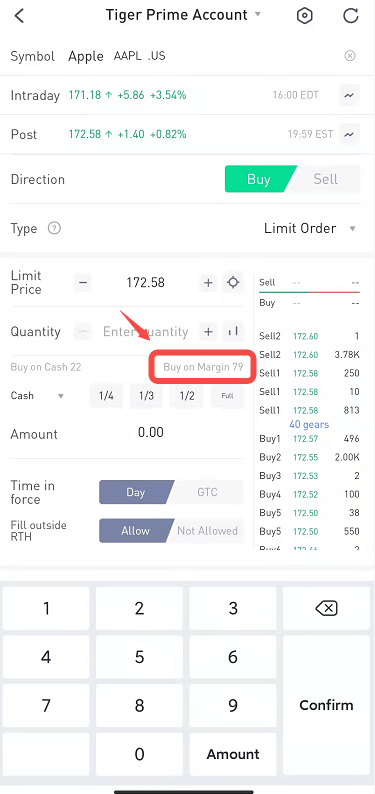Open the hexagon settings icon
This screenshot has height=794, width=375.
[x=304, y=16]
